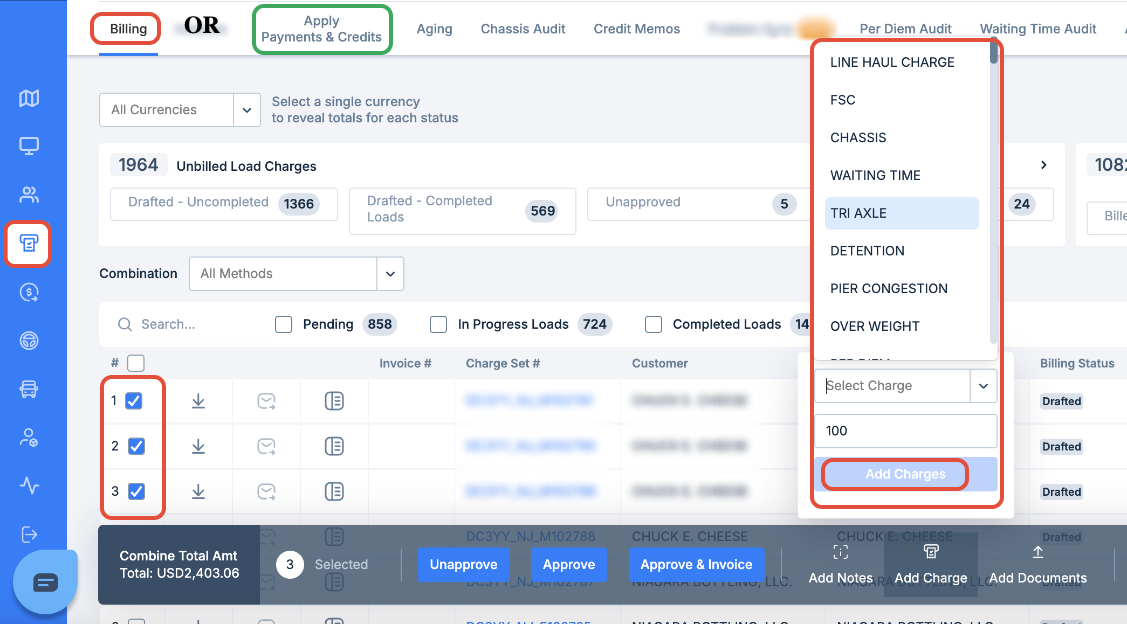Switch to the Credit Memos tab
Viewport: 1127px width, 624px height.
point(636,29)
